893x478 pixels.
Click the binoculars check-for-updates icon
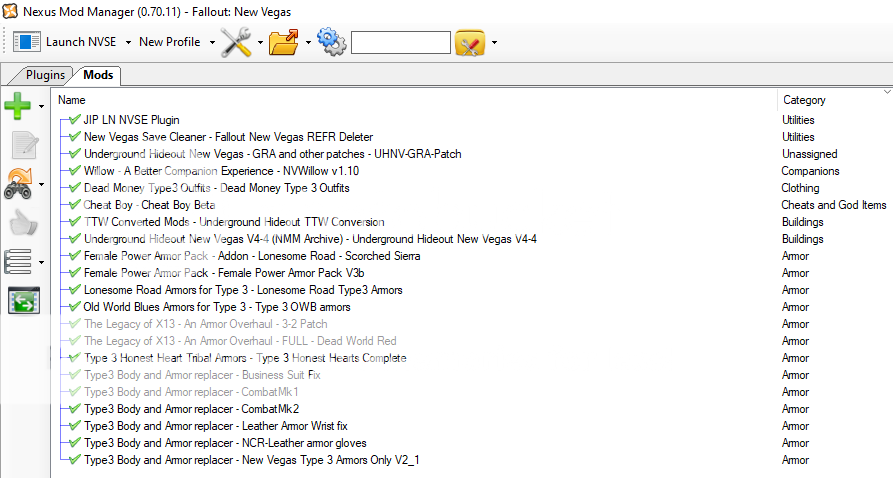[19, 184]
